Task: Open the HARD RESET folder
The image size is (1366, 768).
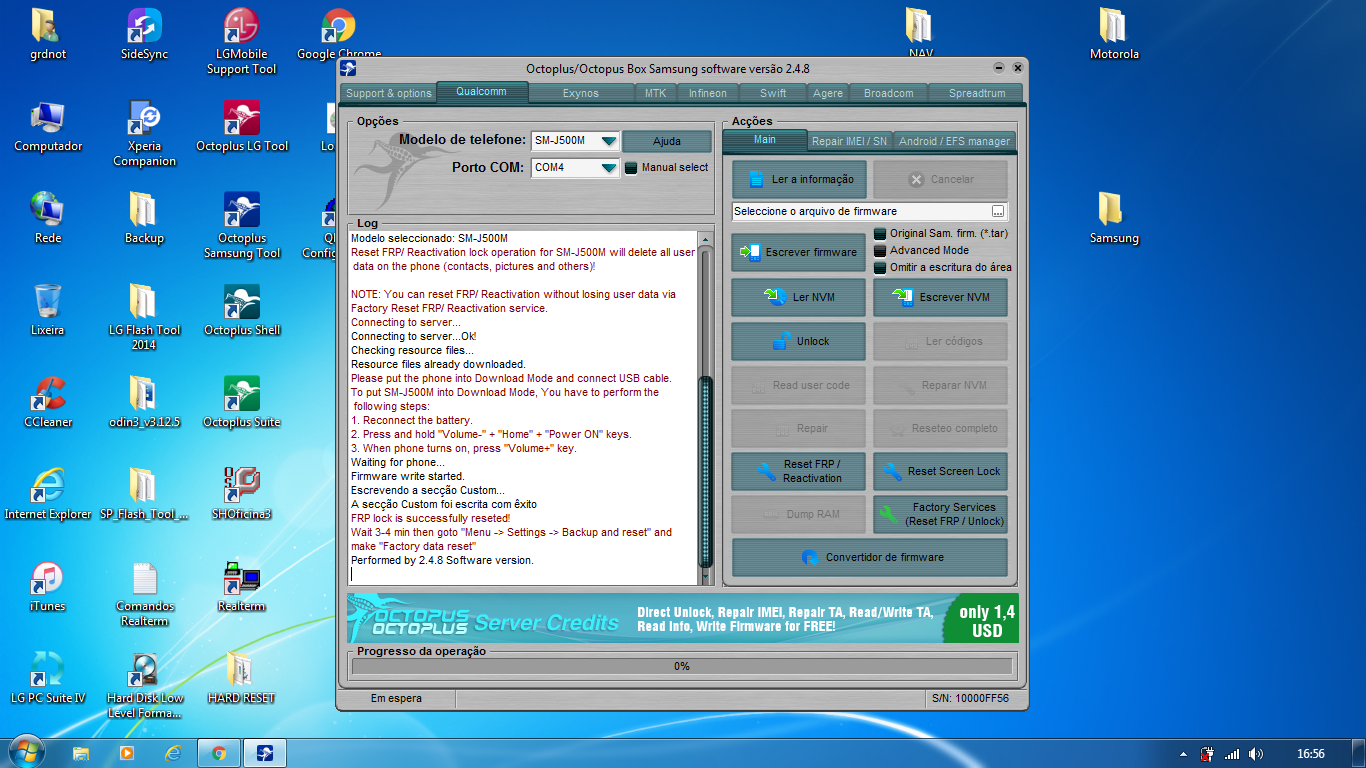Action: [x=241, y=678]
